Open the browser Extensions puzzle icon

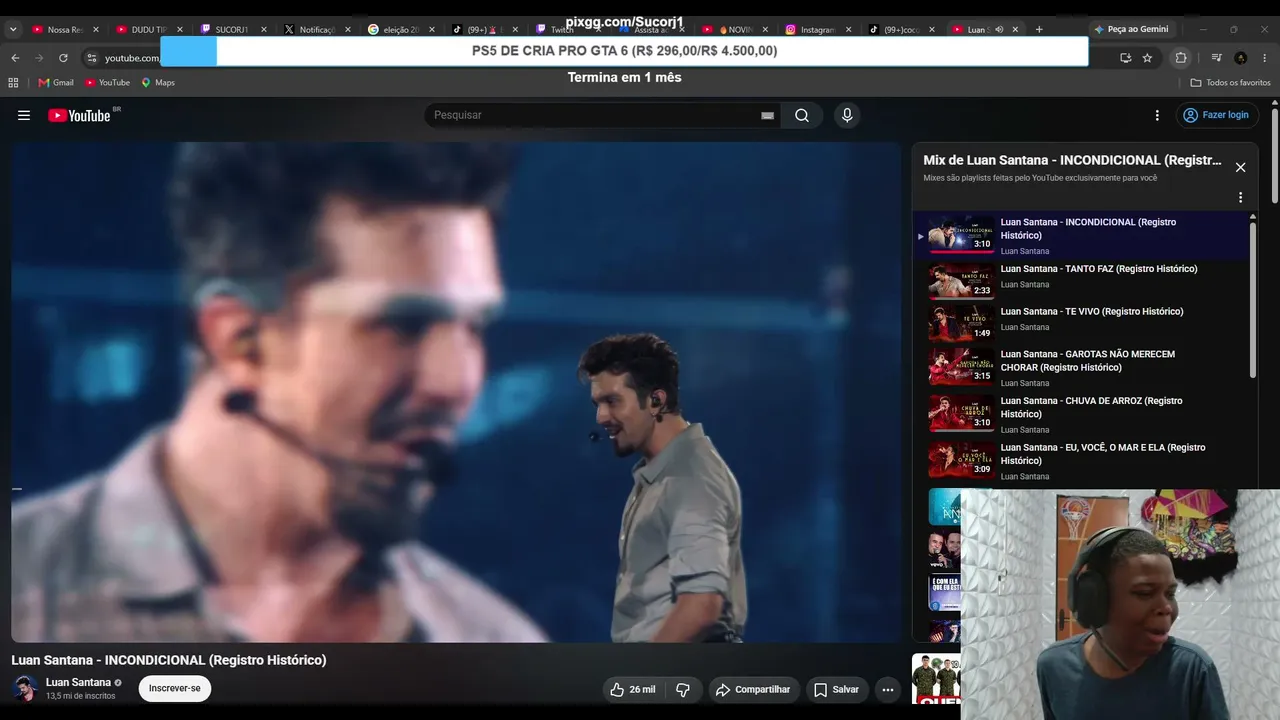coord(1180,58)
